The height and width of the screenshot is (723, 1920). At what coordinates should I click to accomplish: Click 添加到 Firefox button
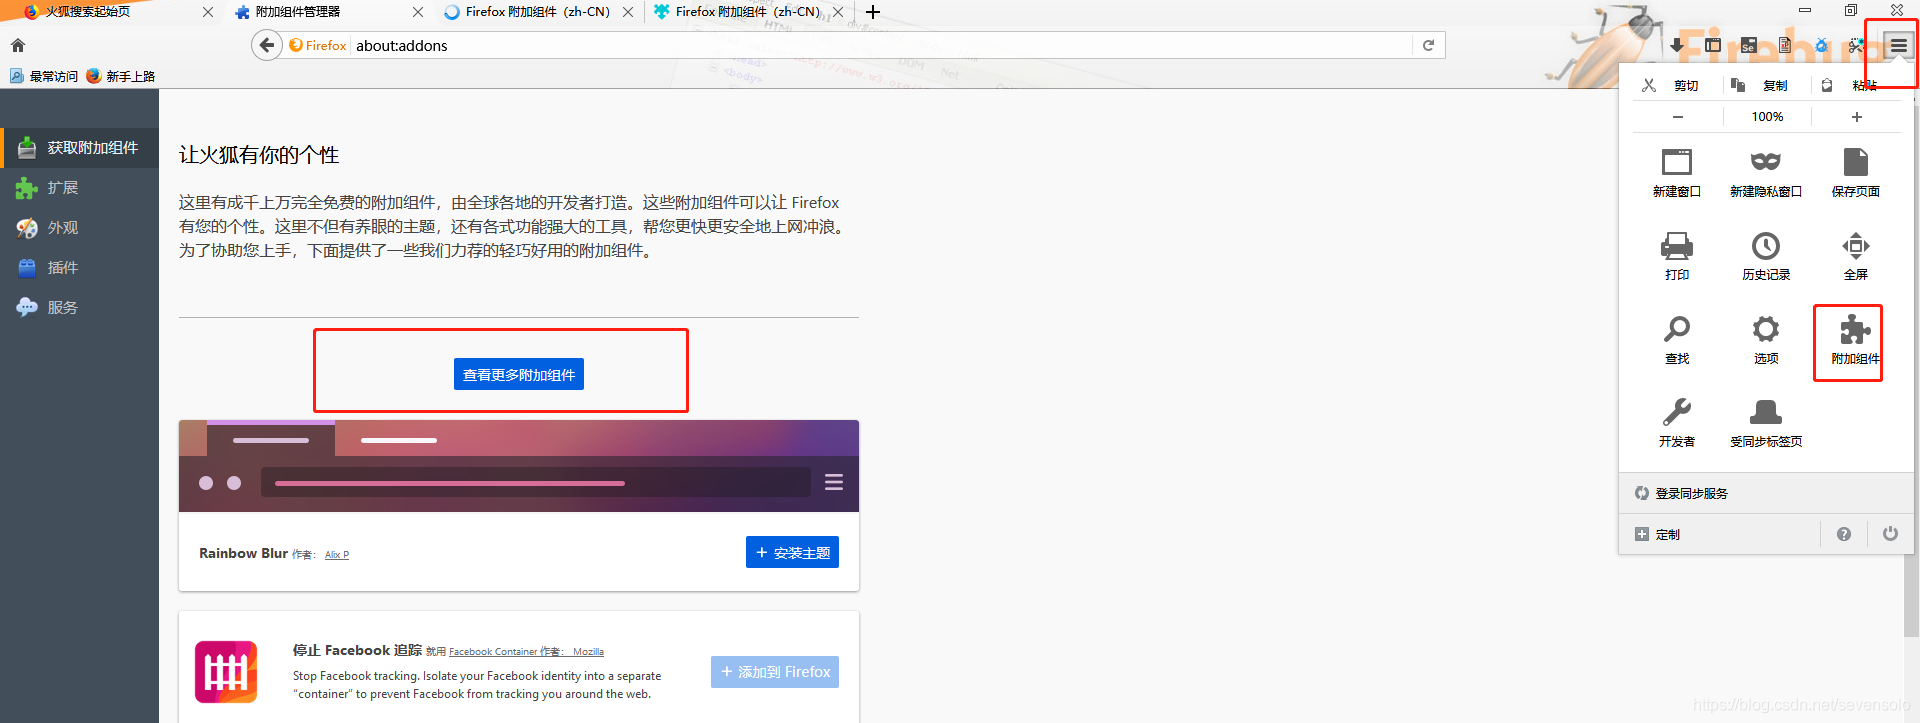point(775,672)
